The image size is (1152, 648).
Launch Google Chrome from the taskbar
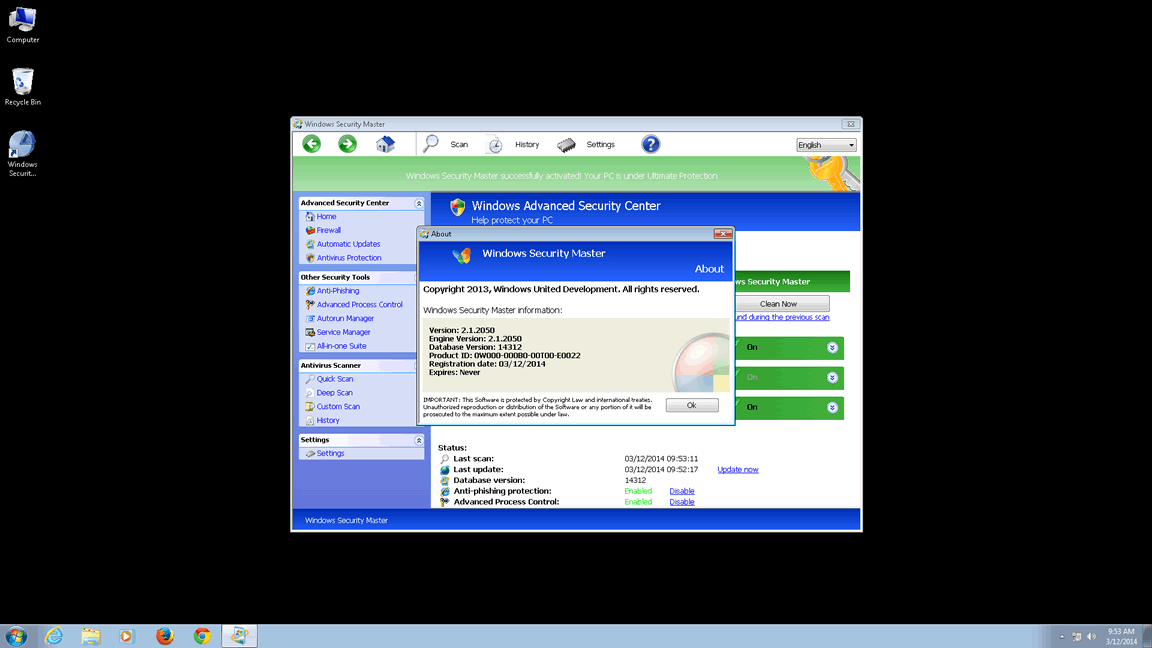(202, 636)
